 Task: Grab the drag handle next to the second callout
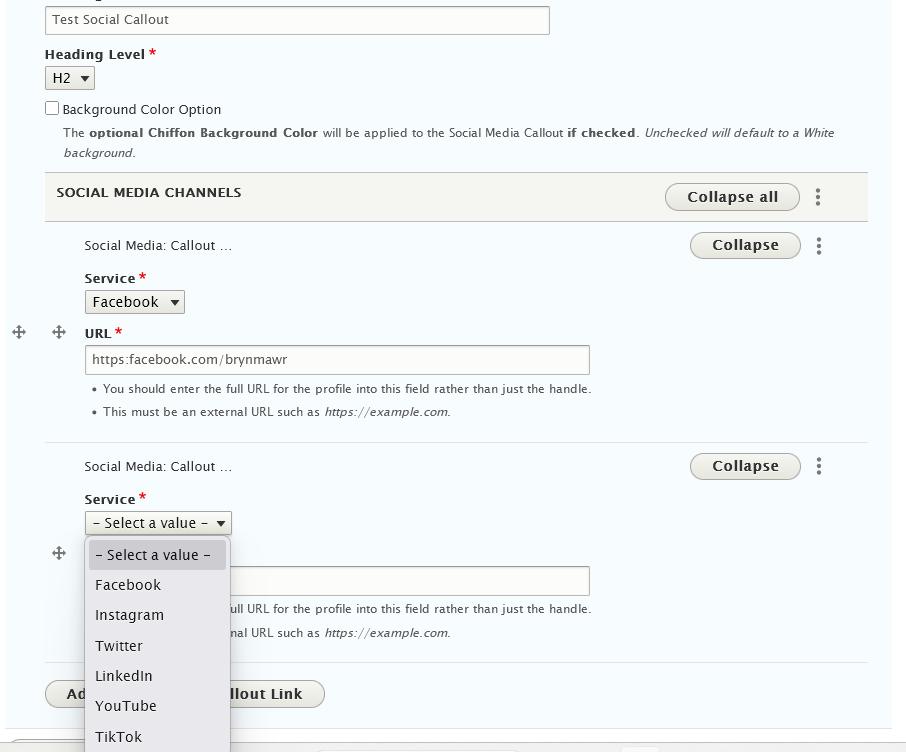pyautogui.click(x=58, y=553)
